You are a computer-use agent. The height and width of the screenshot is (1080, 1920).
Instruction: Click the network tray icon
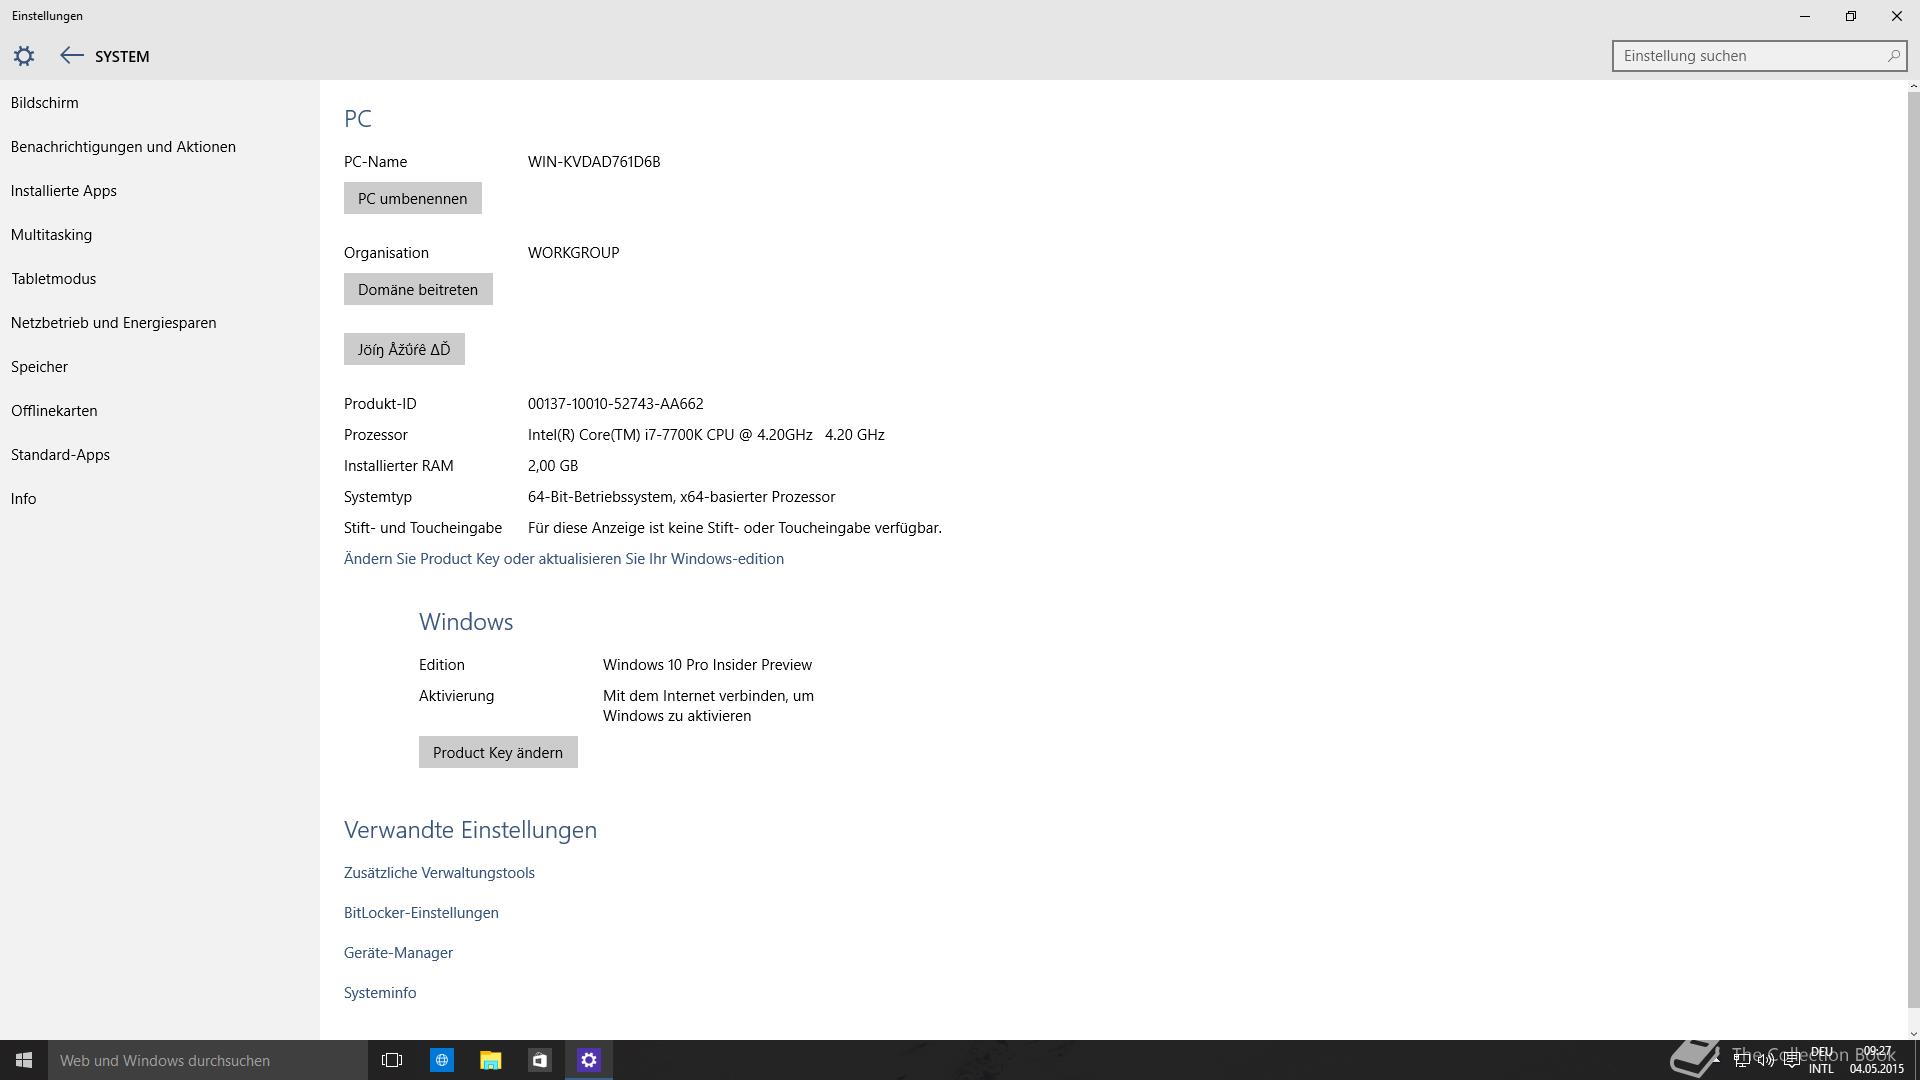click(x=1741, y=1060)
